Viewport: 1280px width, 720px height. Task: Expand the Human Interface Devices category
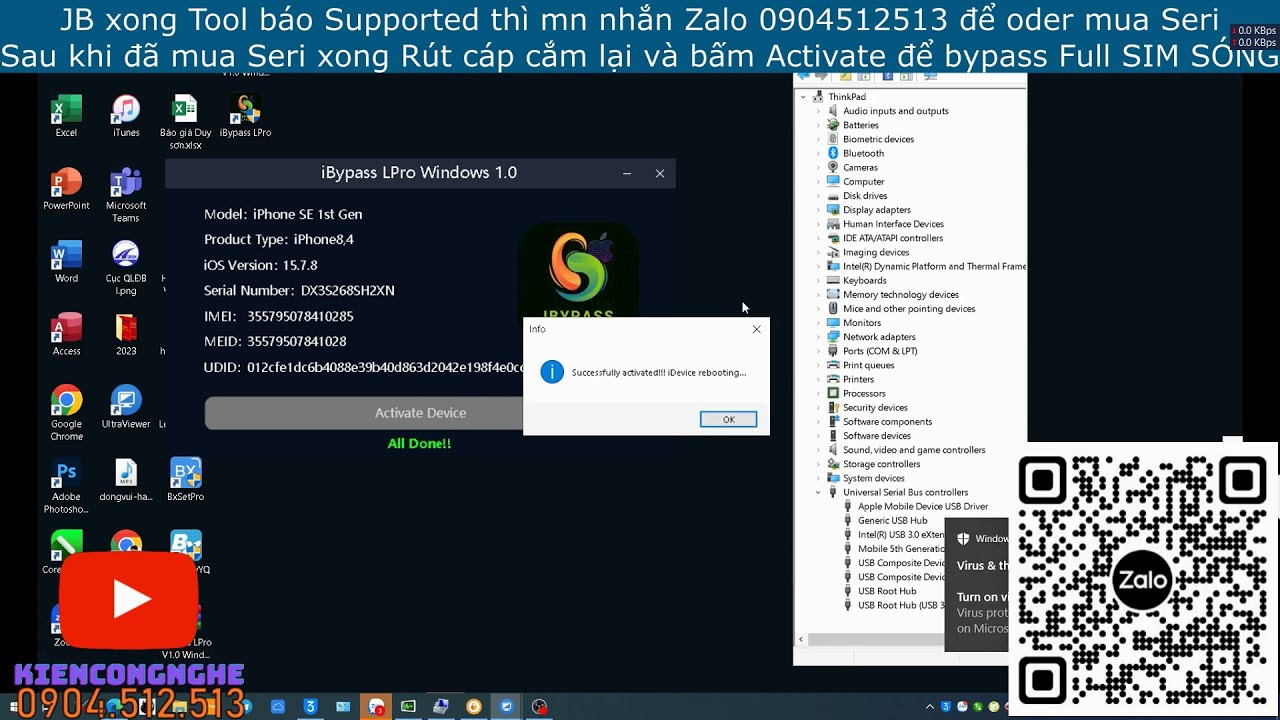[818, 224]
